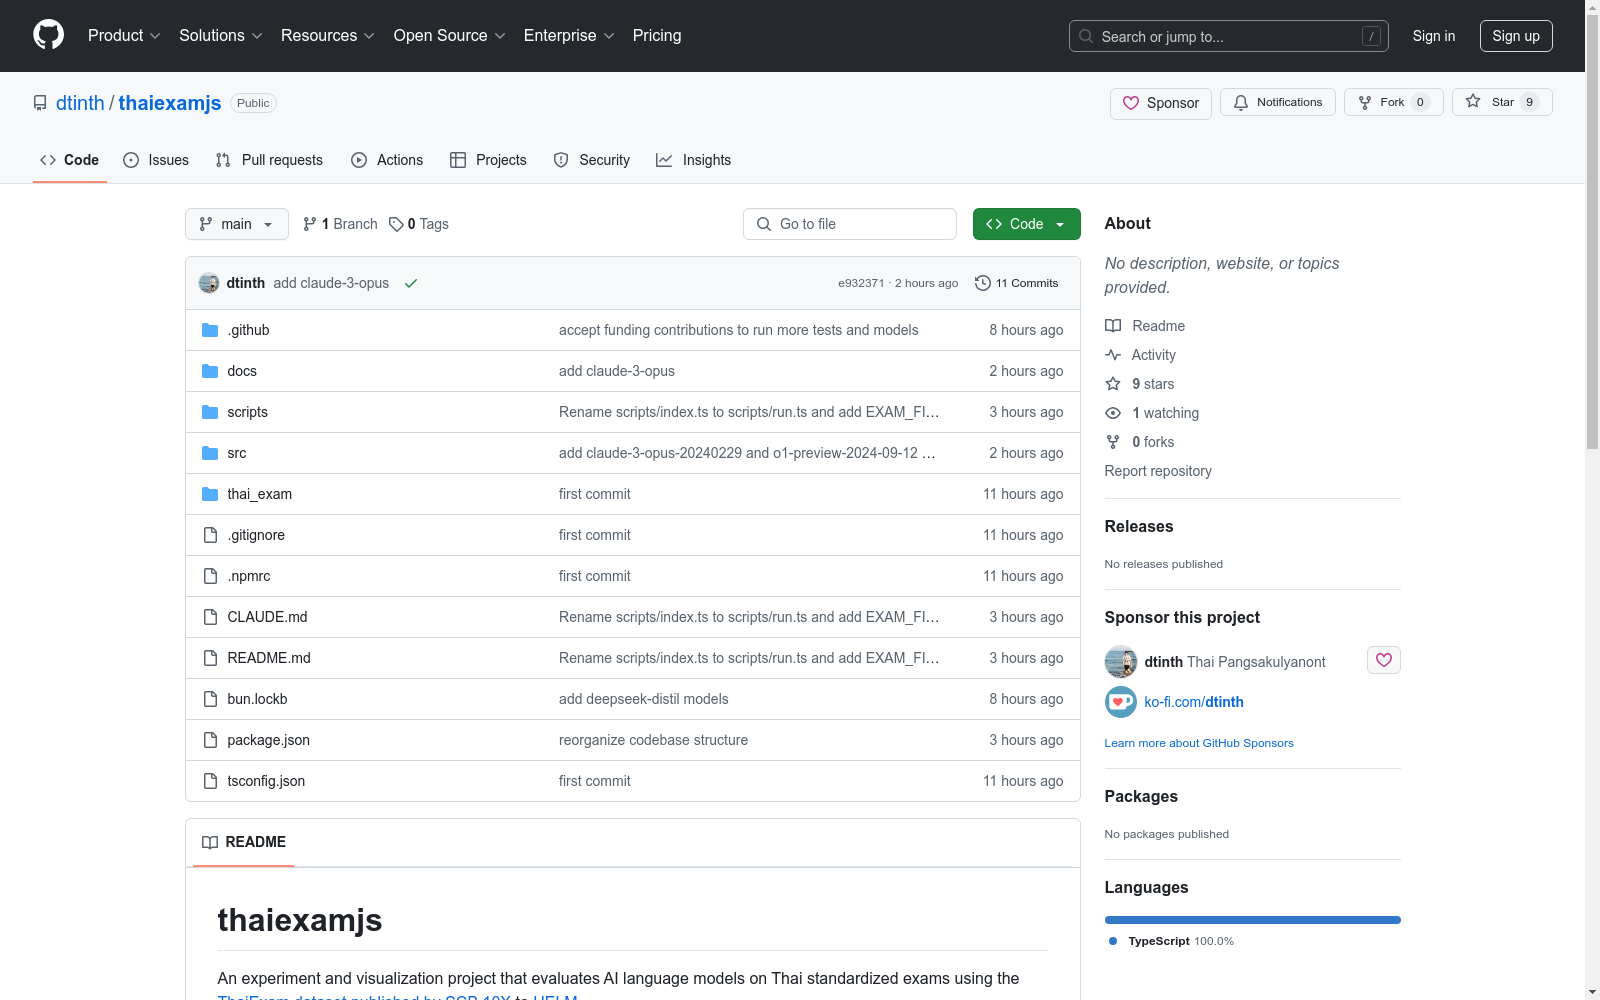This screenshot has height=1000, width=1600.
Task: Open the ko-fi.com/dtinth link
Action: click(1194, 702)
